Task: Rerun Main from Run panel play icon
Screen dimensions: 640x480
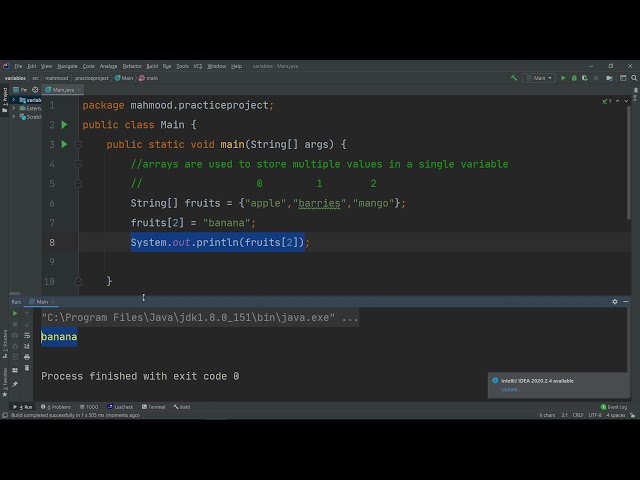Action: coord(15,313)
